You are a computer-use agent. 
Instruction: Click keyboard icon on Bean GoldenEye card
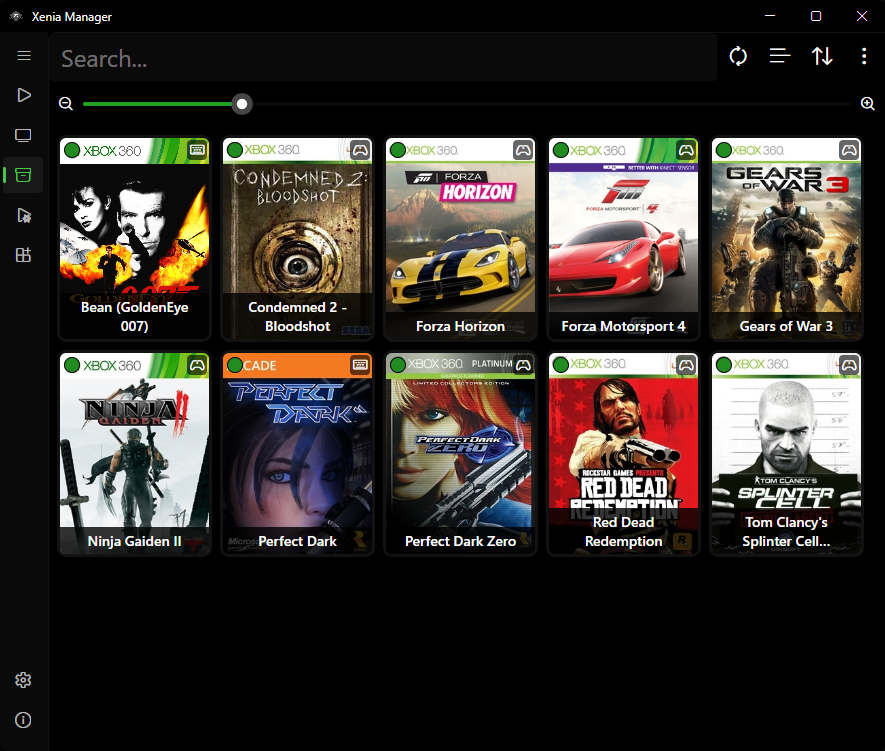pos(197,150)
